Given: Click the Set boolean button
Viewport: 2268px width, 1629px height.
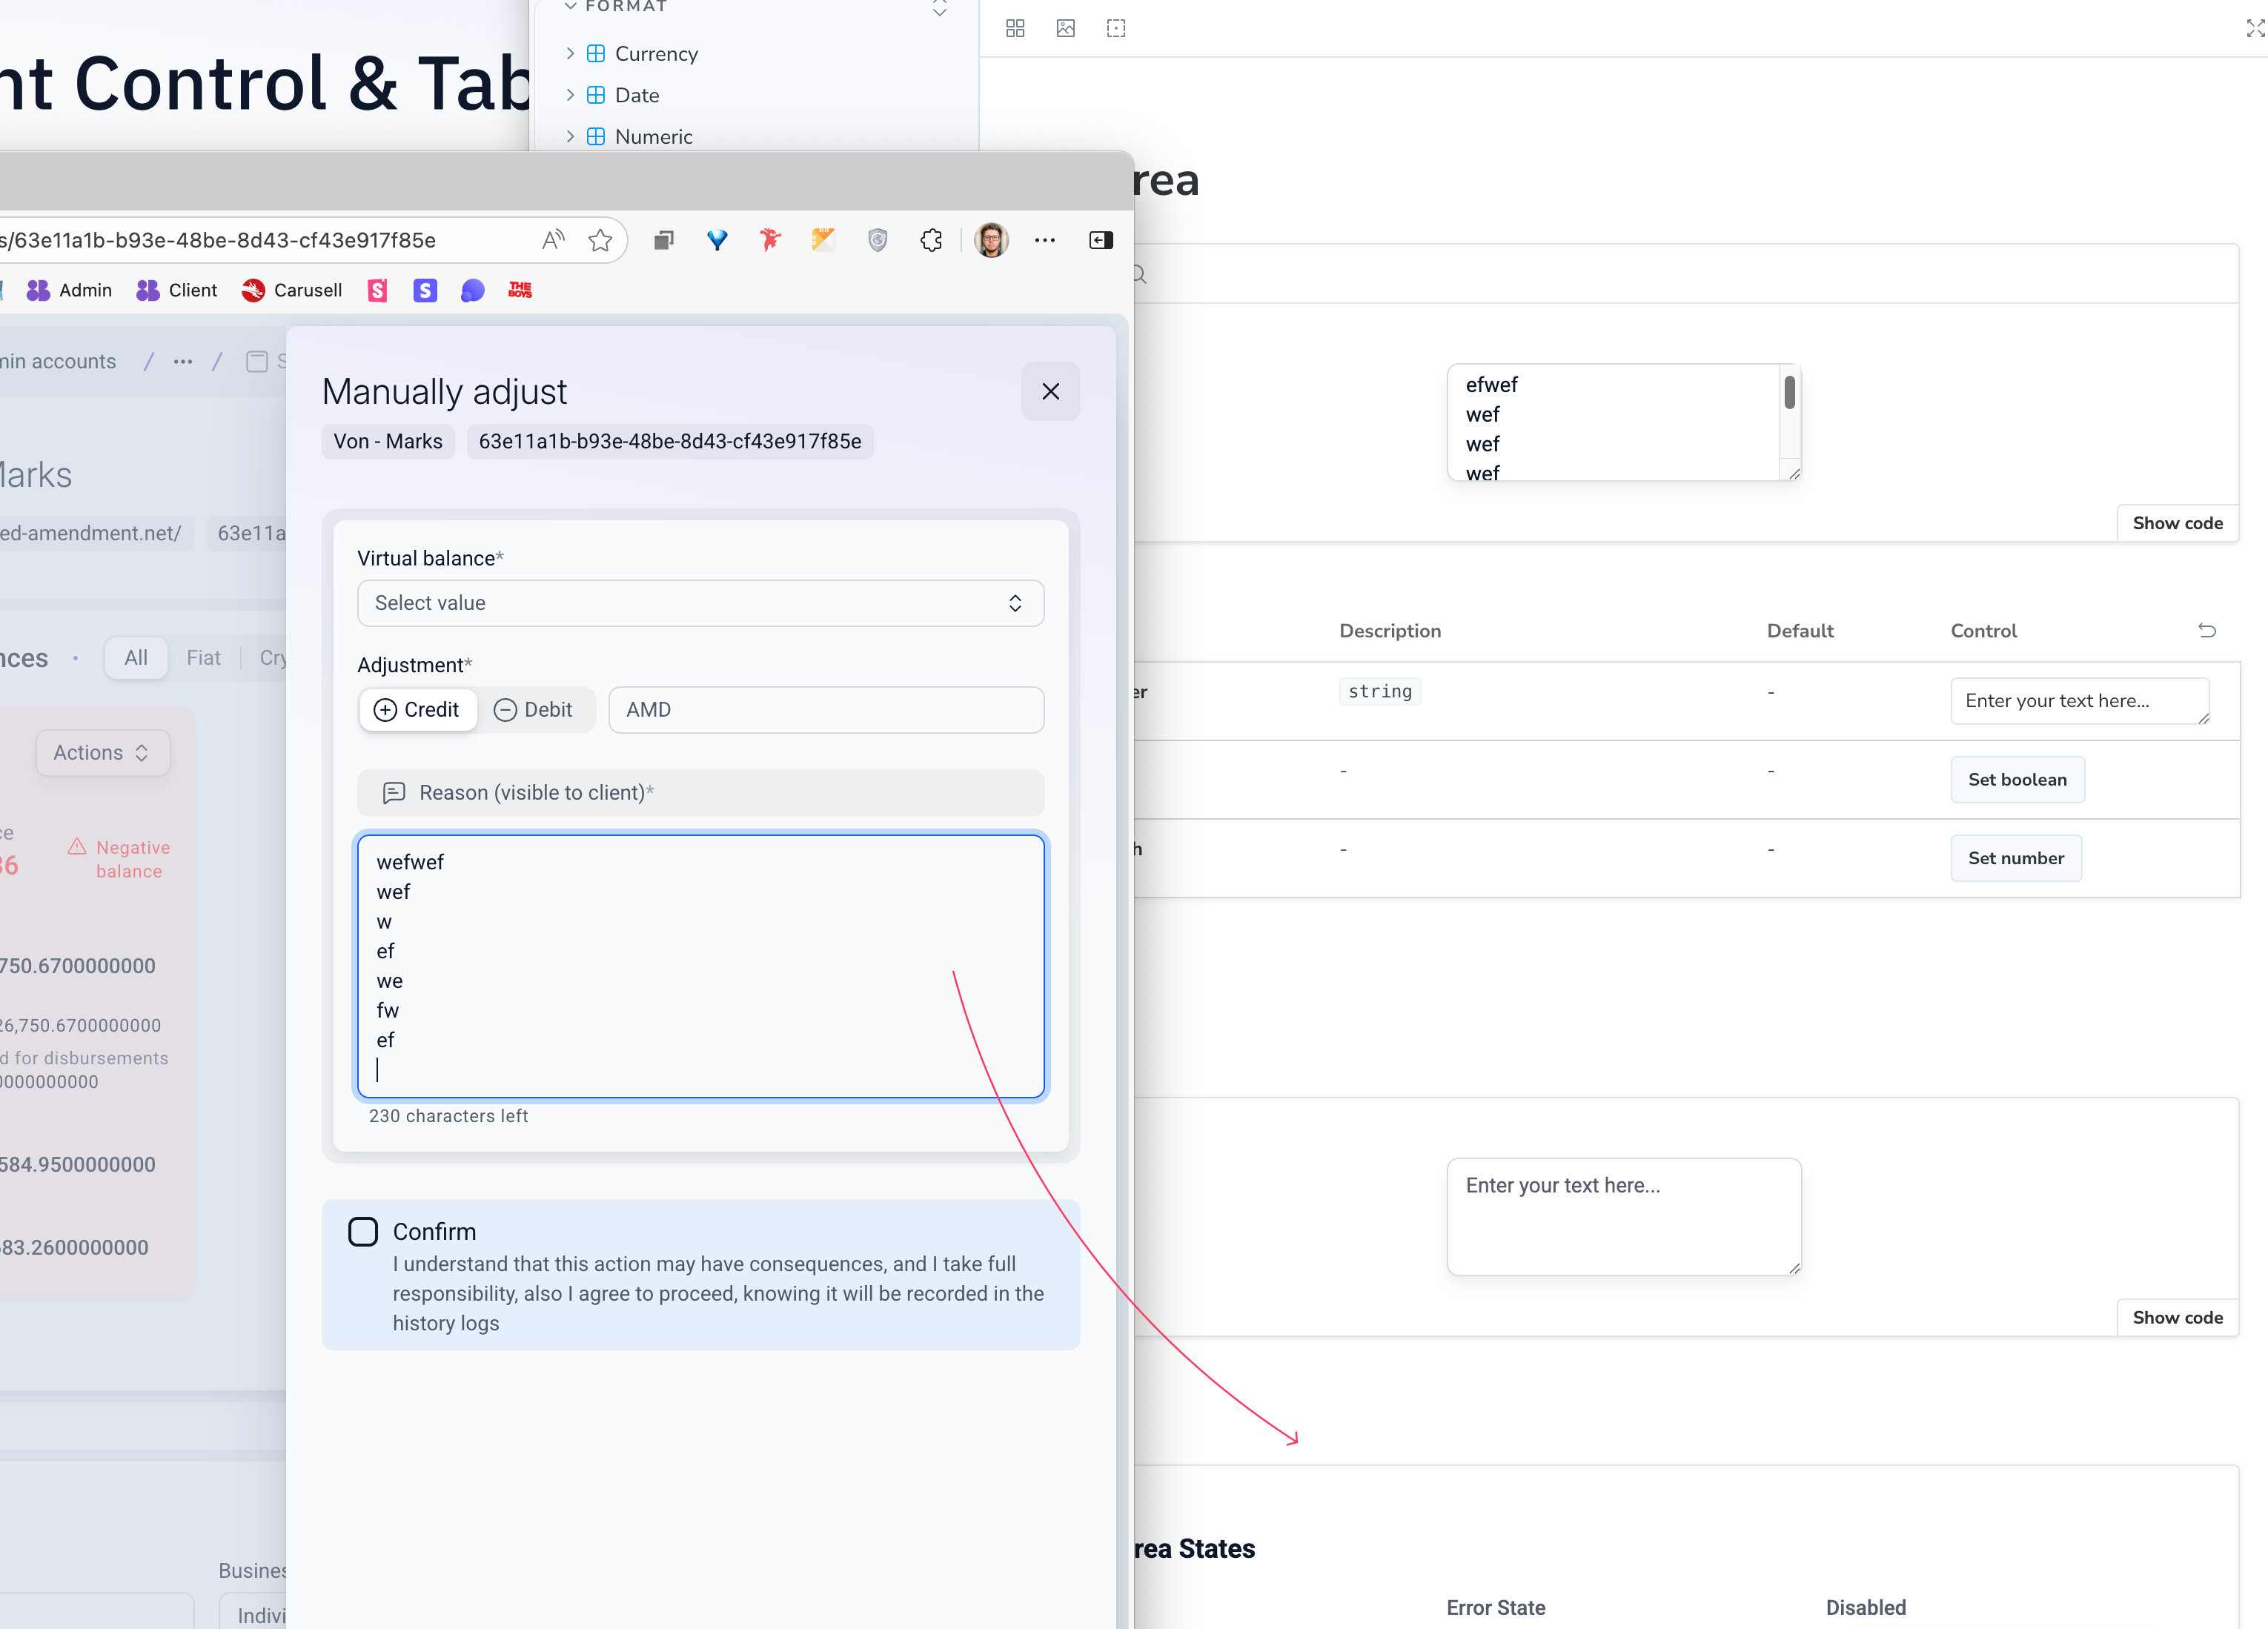Looking at the screenshot, I should point(2017,780).
